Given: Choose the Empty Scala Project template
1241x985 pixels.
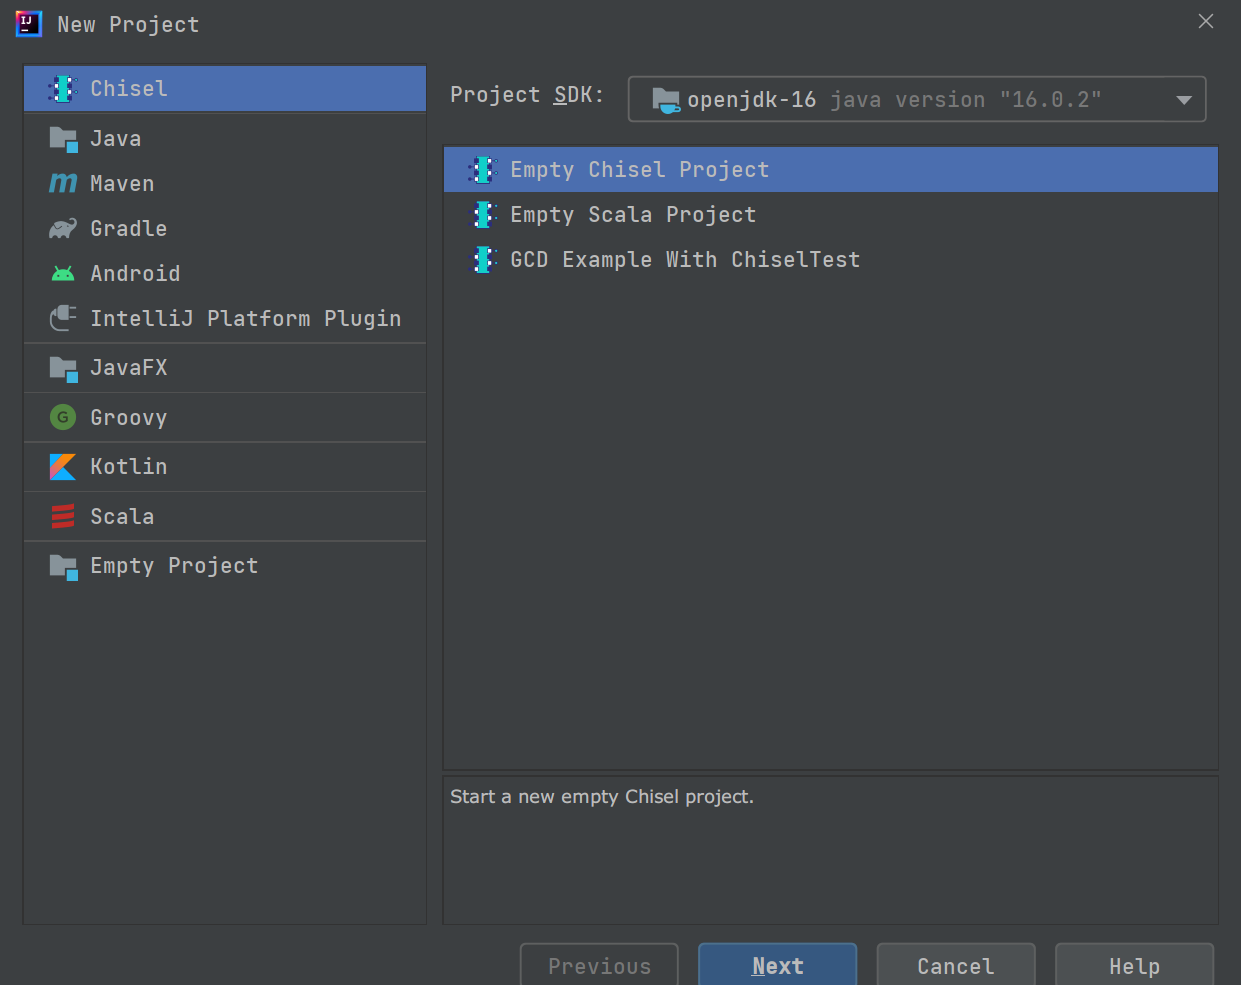Looking at the screenshot, I should point(831,215).
